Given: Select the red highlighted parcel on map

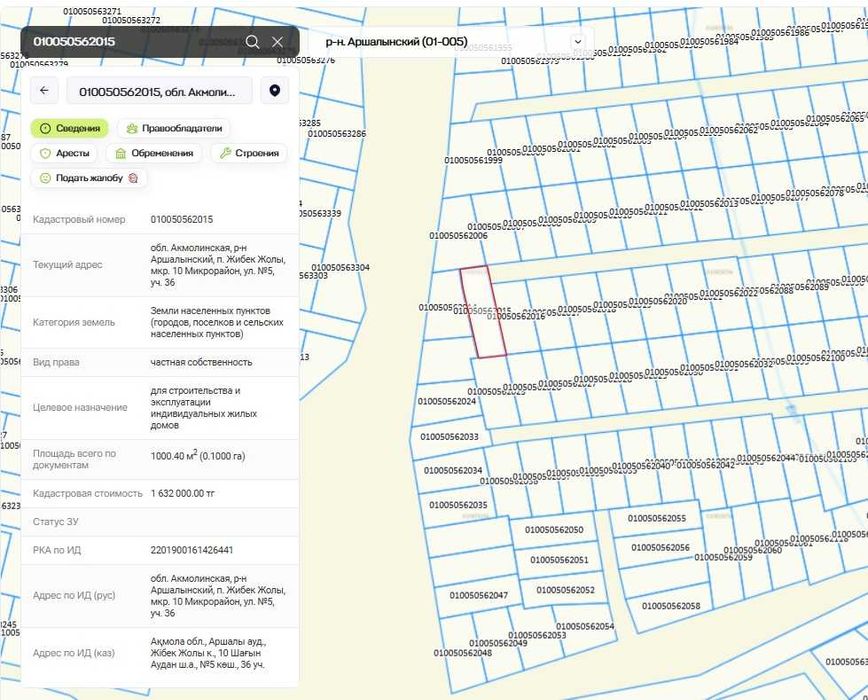Looking at the screenshot, I should 483,312.
